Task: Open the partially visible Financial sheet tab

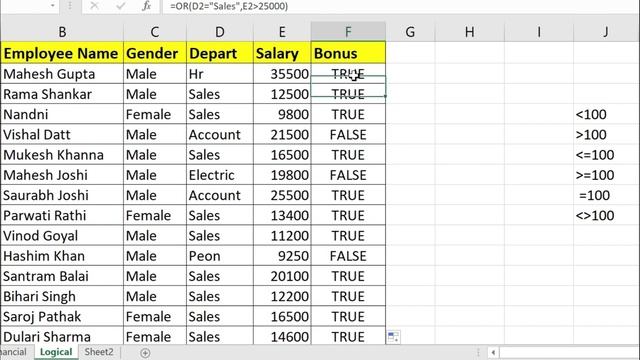Action: click(x=14, y=352)
